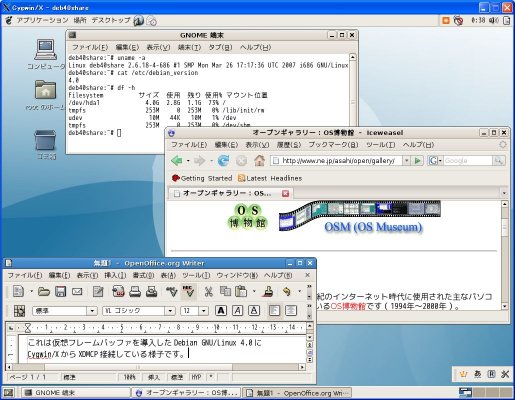Viewport: 515px width, 400px height.
Task: Stop loading in Iceweasel
Action: tap(241, 161)
